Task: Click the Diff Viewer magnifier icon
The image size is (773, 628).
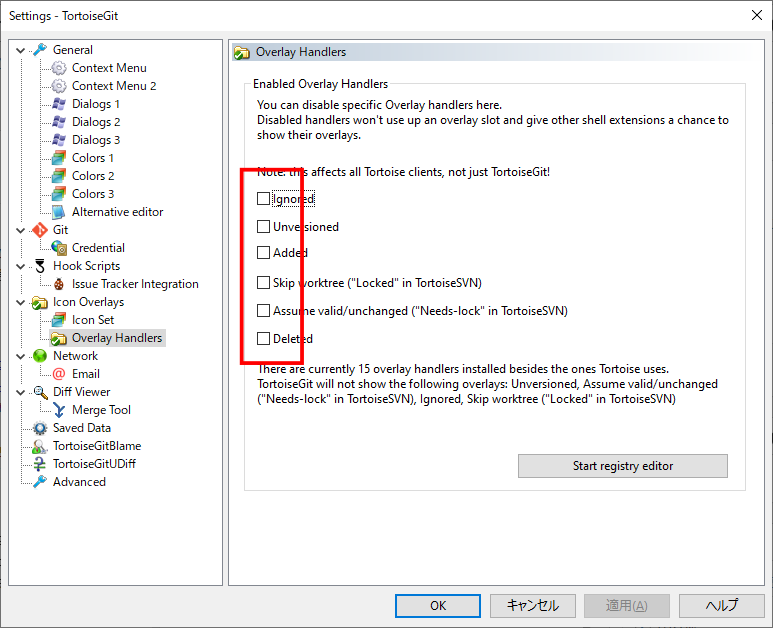Action: tap(40, 392)
